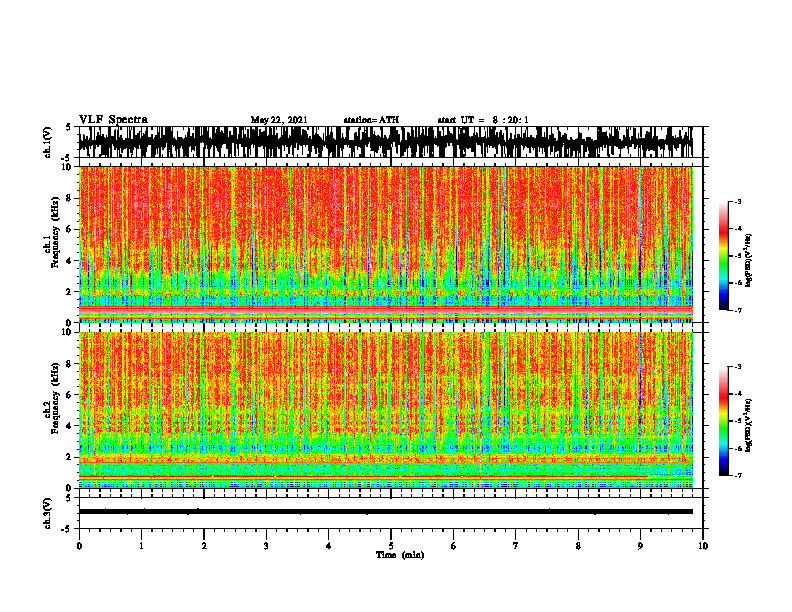Click the "6" kHz tick on ch.2 frequency axis
This screenshot has width=792, height=612.
tap(70, 395)
